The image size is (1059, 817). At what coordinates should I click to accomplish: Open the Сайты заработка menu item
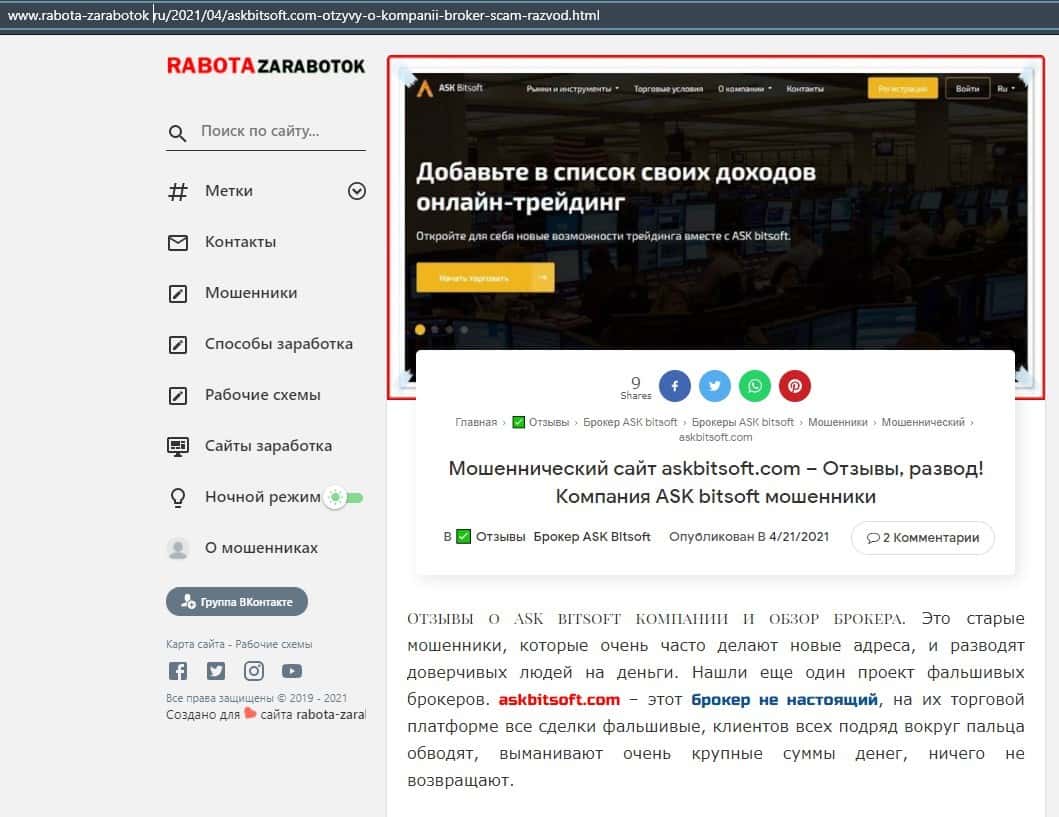click(269, 446)
